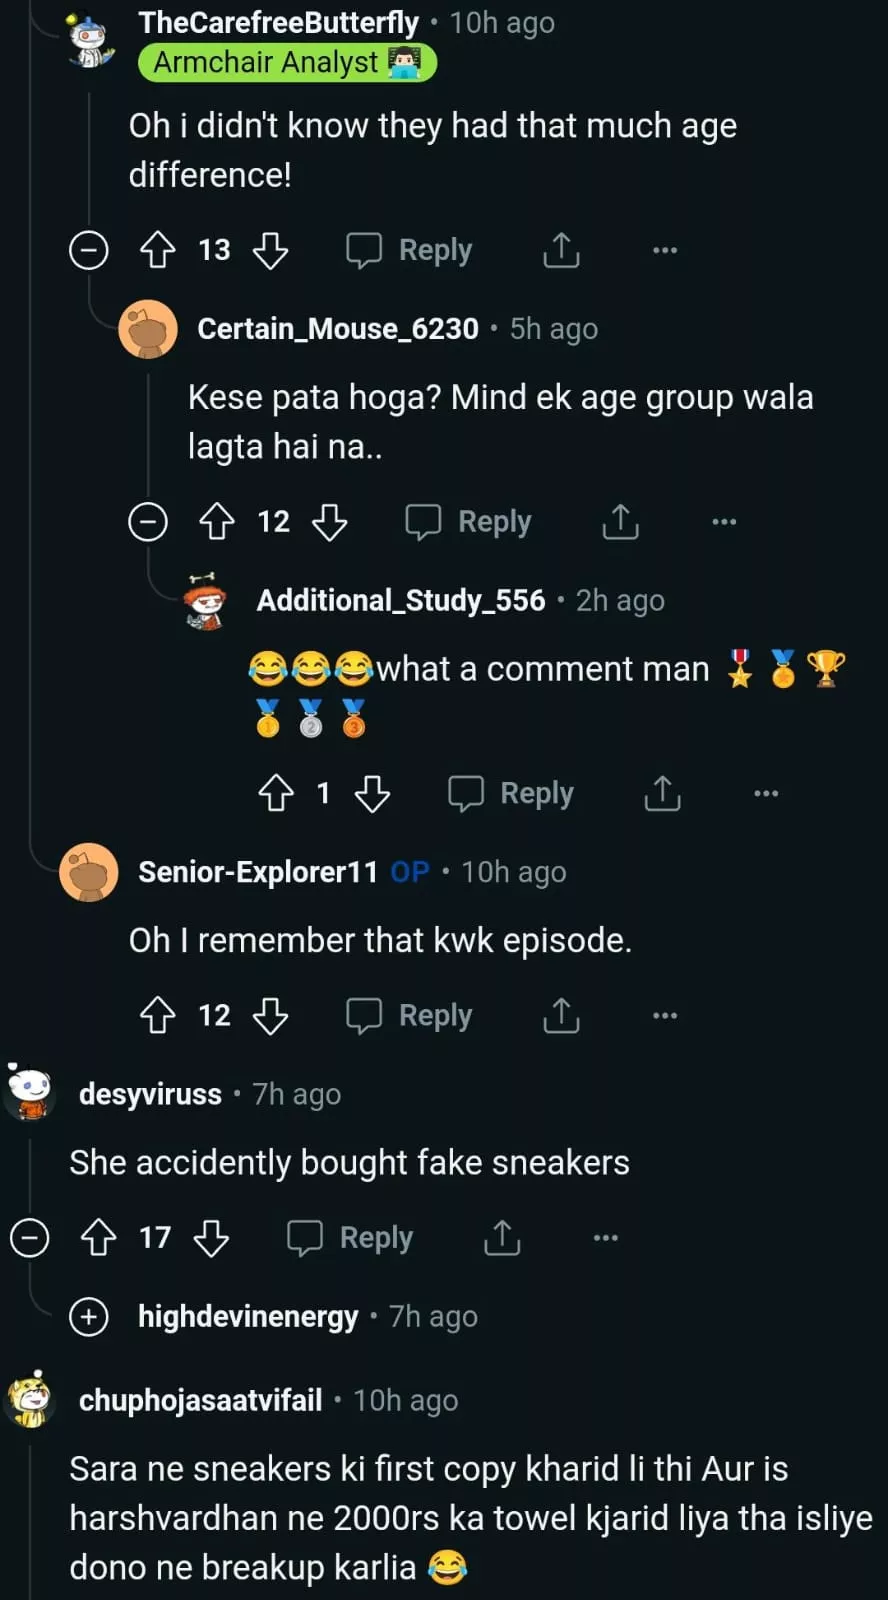Collapse Certain_Mouse_6230's reply thread

pyautogui.click(x=148, y=522)
